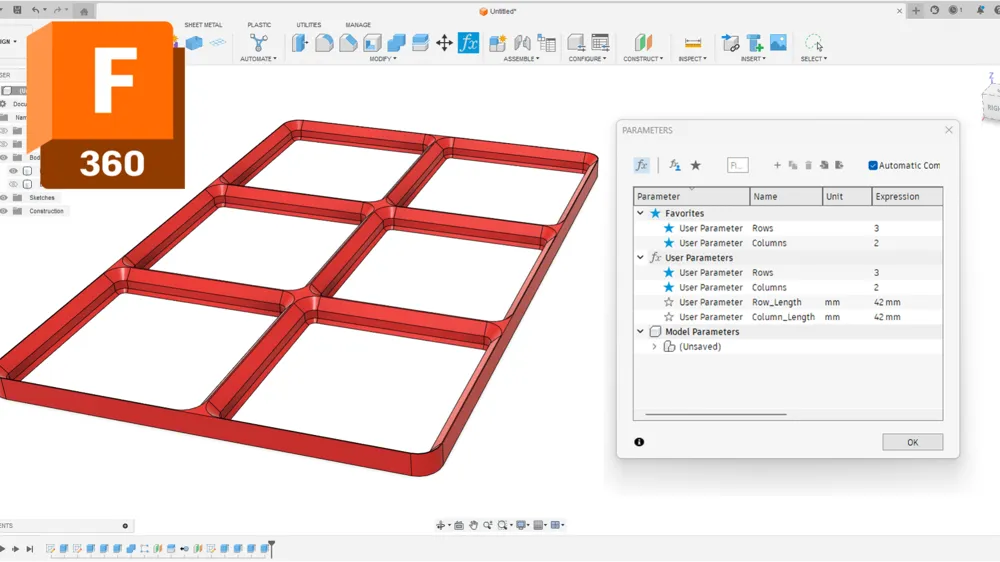The image size is (1000, 562).
Task: Collapse the User Parameters group
Action: [x=640, y=258]
